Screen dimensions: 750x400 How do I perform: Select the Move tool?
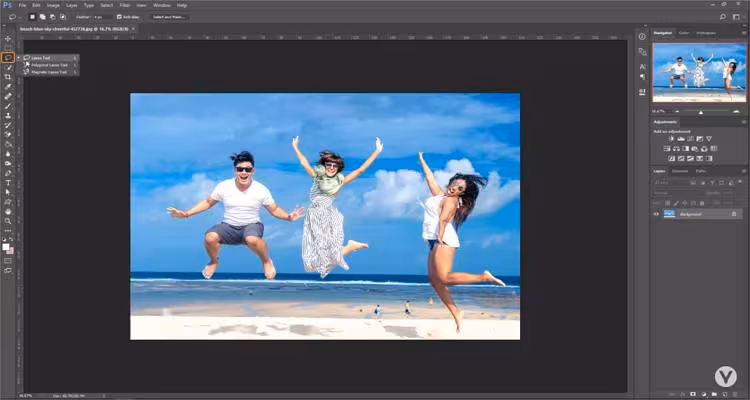tap(8, 39)
